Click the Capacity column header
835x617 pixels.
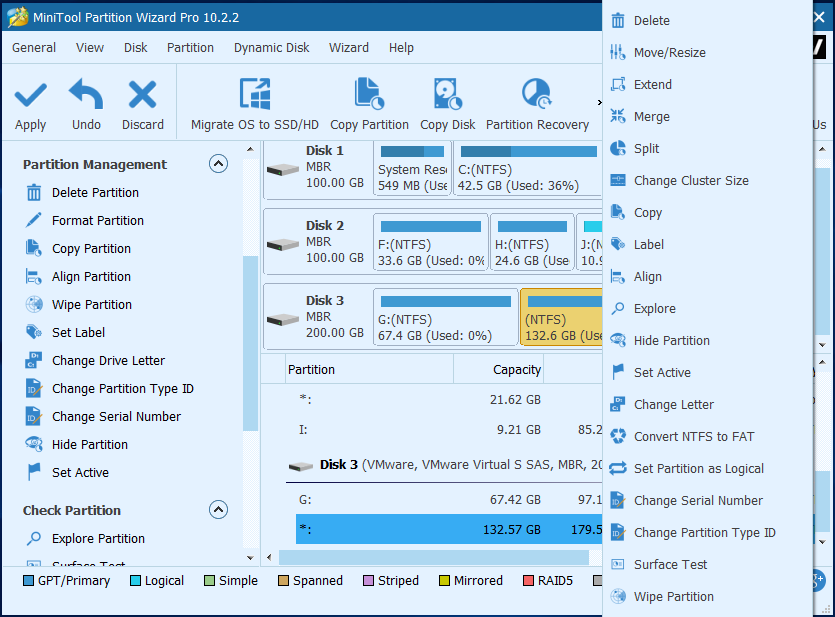click(498, 369)
